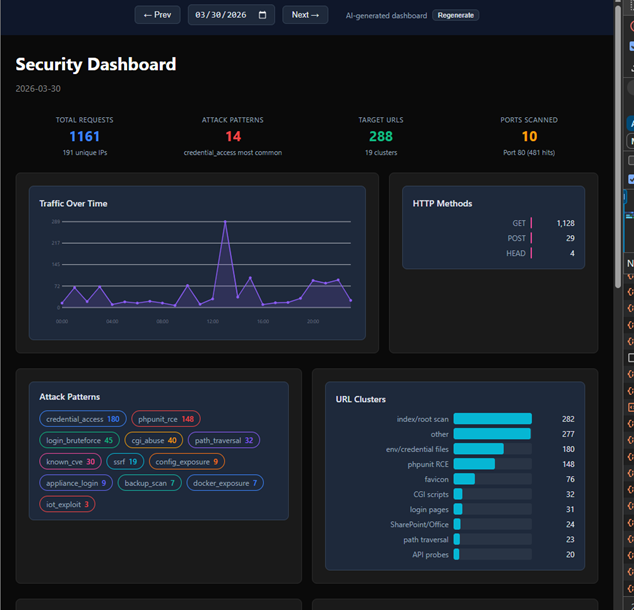This screenshot has width=634, height=610.
Task: Select the 'SharePoint/Office' cluster label
Action: 419,524
